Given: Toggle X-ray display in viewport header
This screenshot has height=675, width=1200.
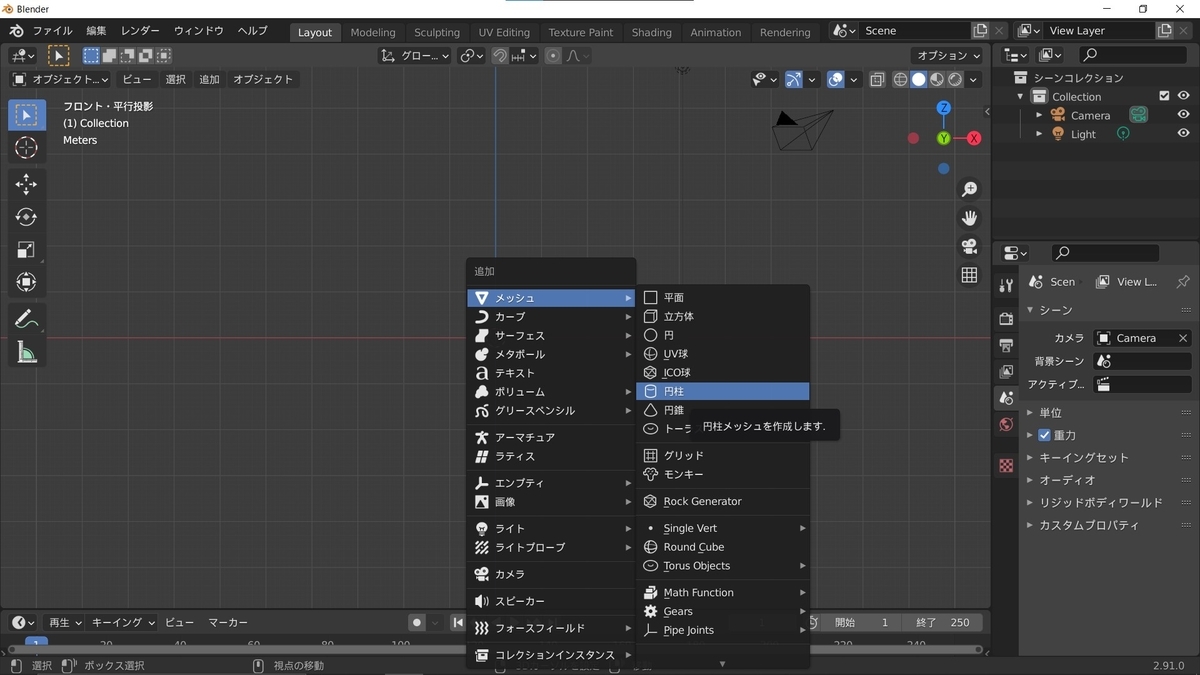Looking at the screenshot, I should (877, 80).
